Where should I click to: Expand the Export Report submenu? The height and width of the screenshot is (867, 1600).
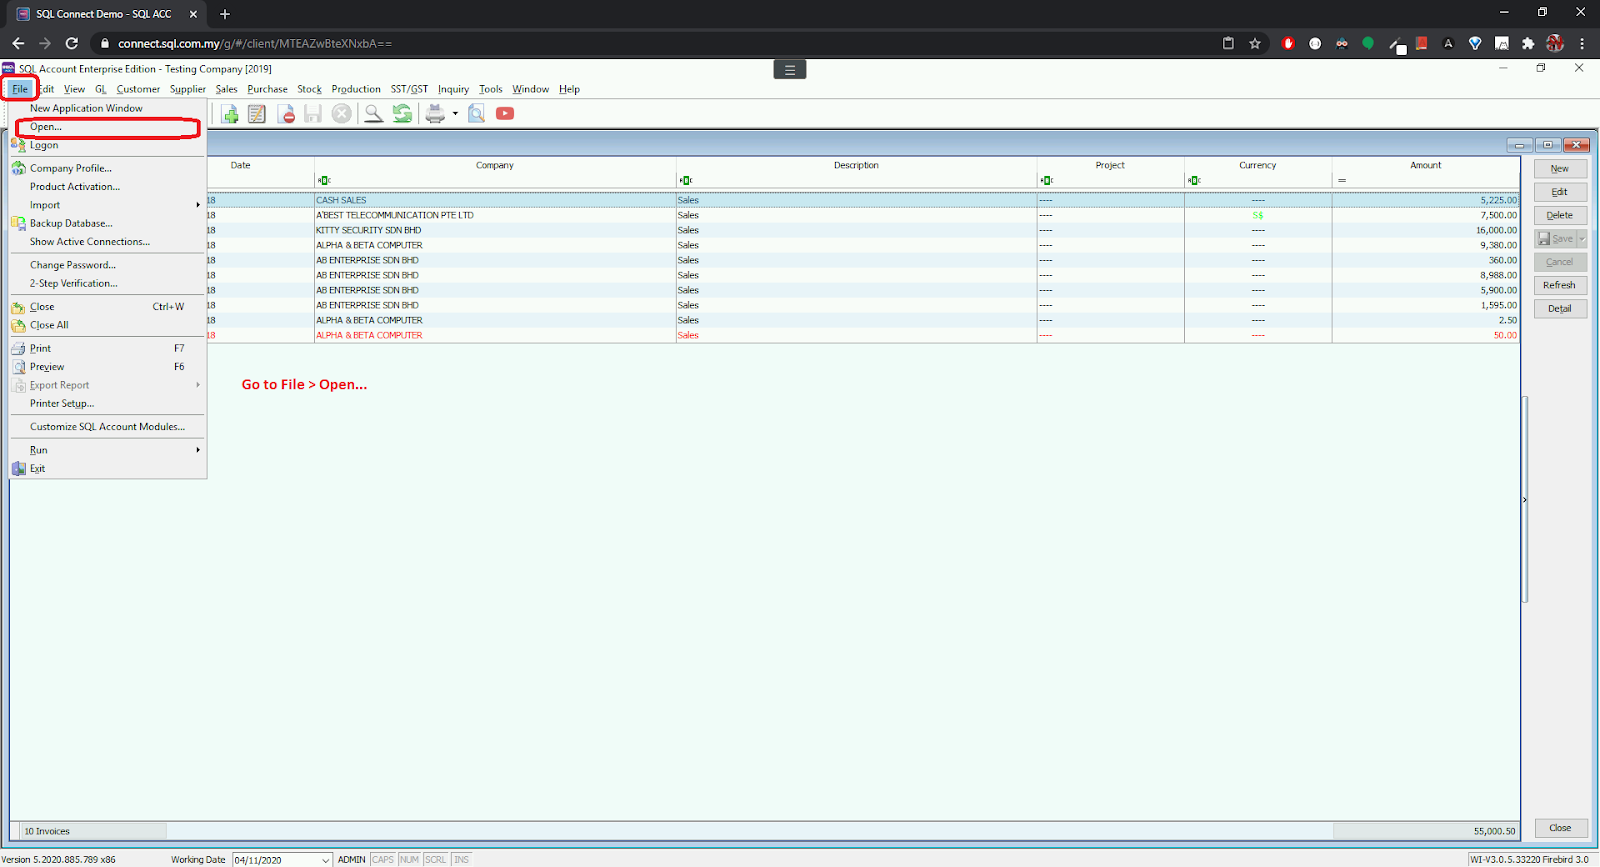click(x=108, y=385)
